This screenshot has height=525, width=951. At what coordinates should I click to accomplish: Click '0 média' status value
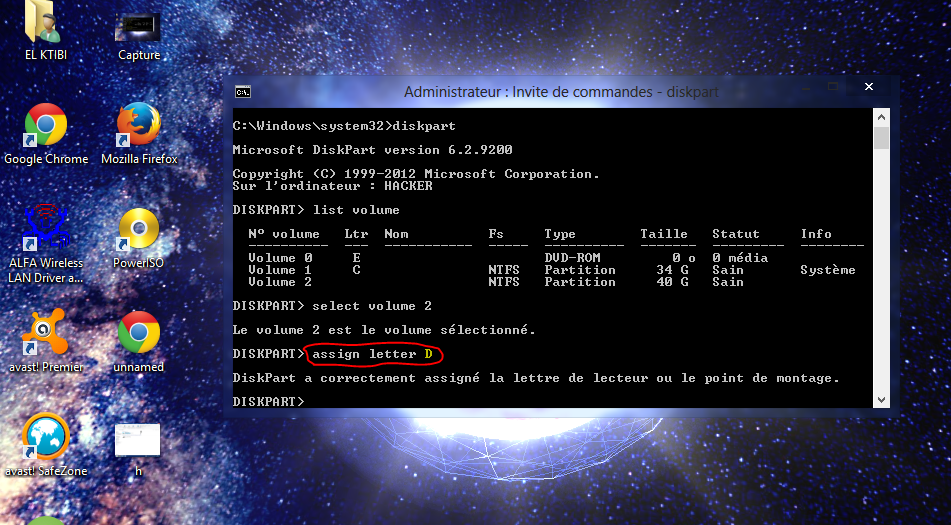pos(740,258)
